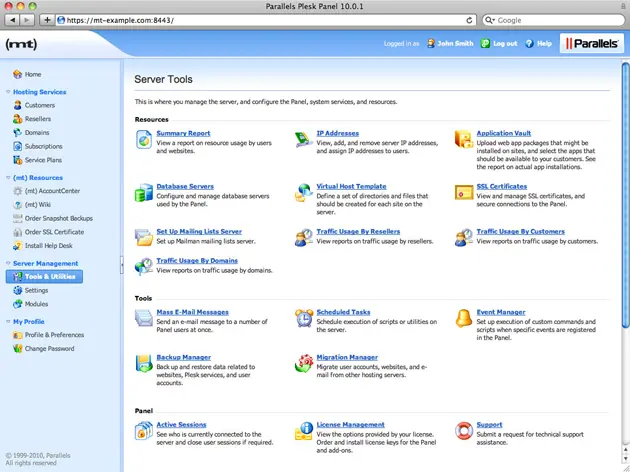Click the browser forward button
This screenshot has height=472, width=630.
[x=27, y=20]
